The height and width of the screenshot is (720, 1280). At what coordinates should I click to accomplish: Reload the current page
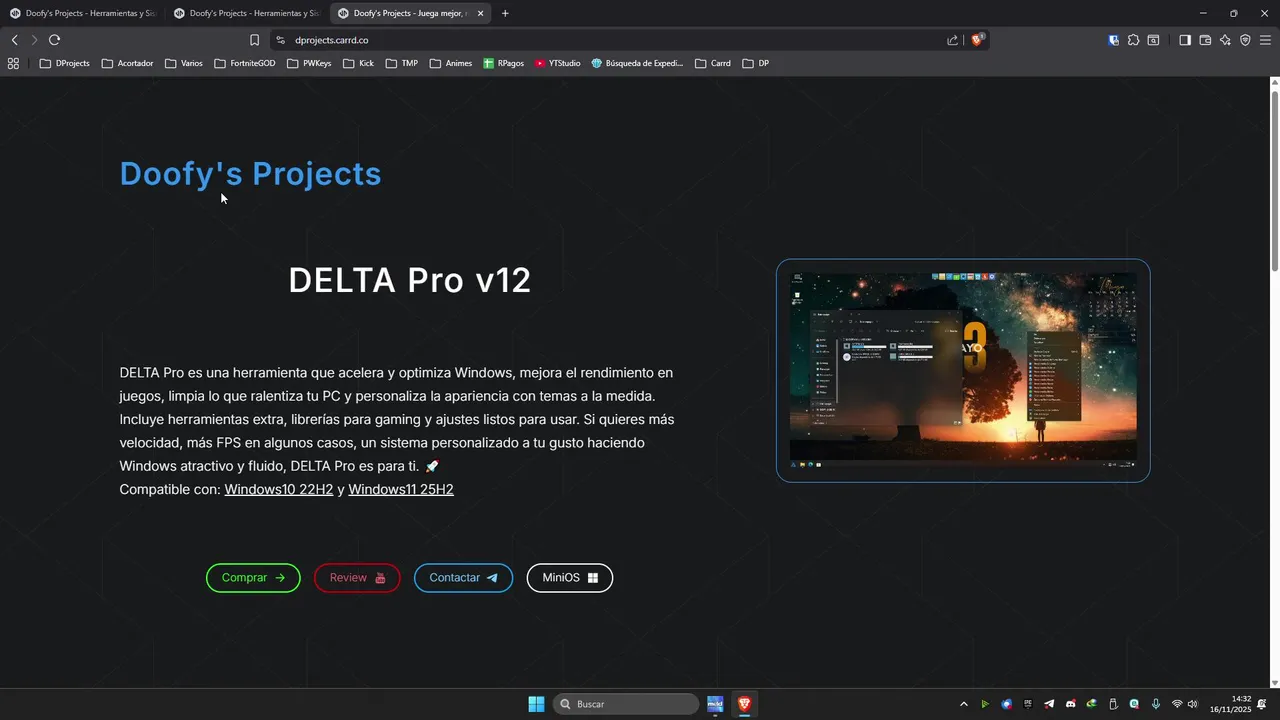[54, 40]
